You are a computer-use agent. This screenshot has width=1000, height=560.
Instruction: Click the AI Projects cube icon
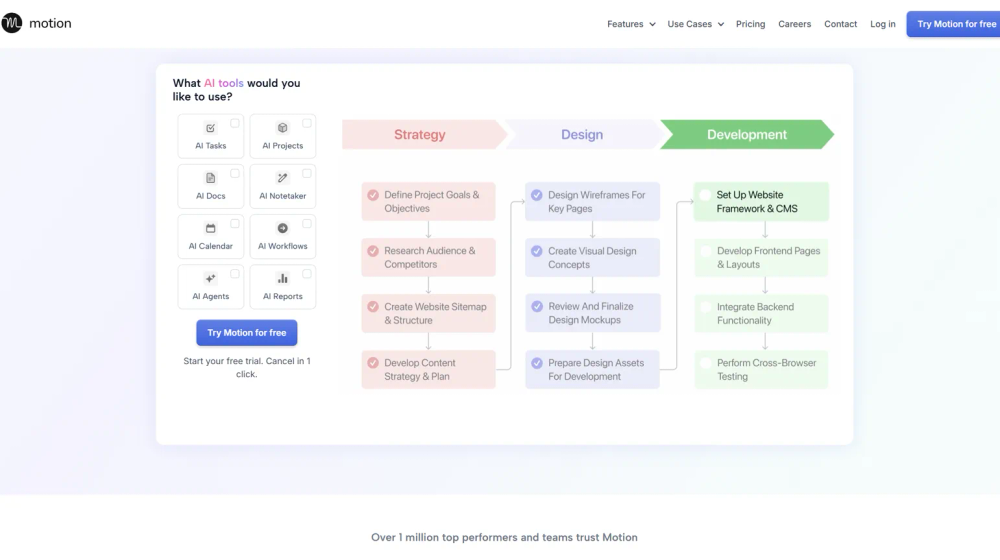click(x=283, y=128)
